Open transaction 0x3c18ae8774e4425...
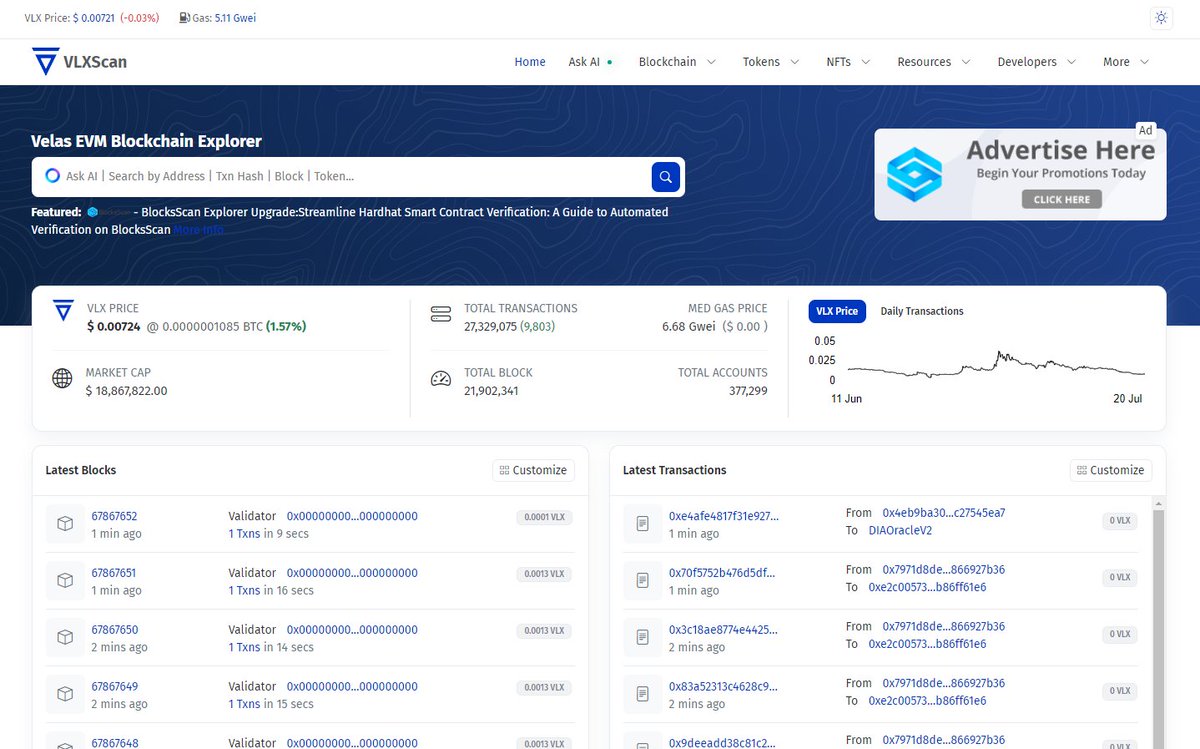Image resolution: width=1200 pixels, height=749 pixels. pyautogui.click(x=723, y=630)
